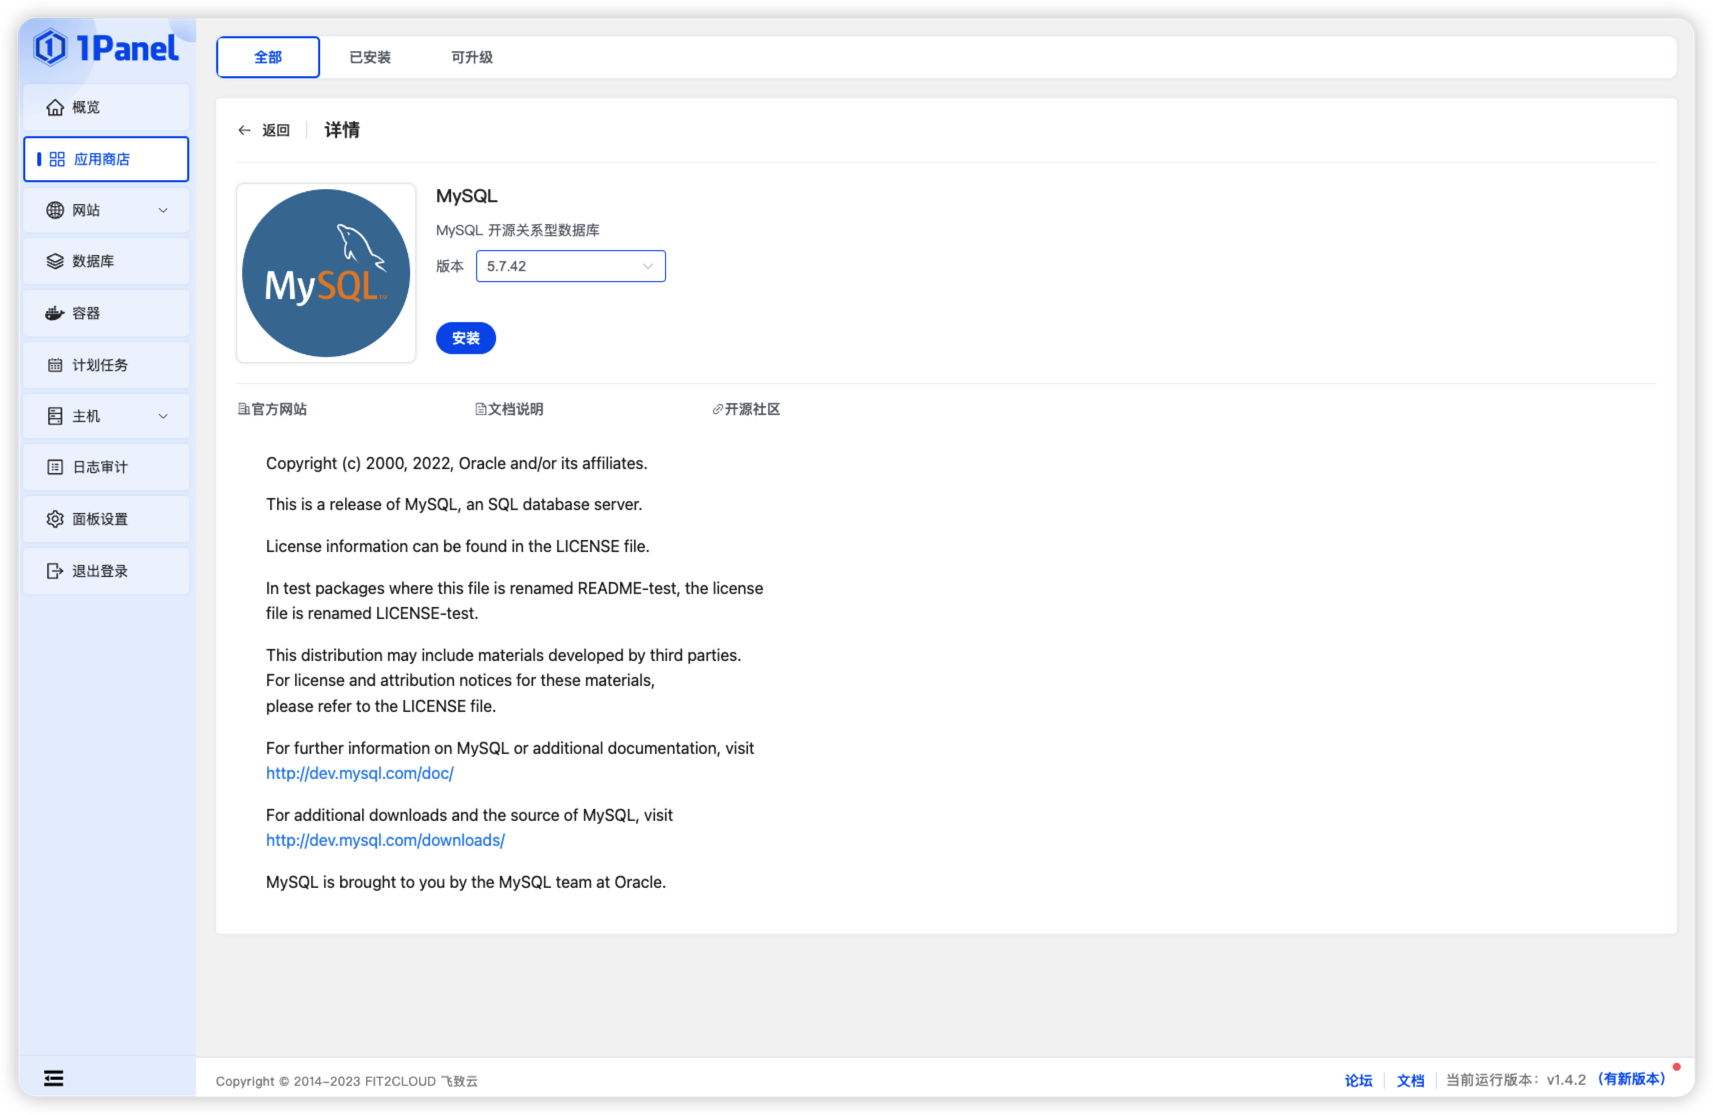
Task: Click the MySQL logo thumbnail
Action: click(326, 273)
